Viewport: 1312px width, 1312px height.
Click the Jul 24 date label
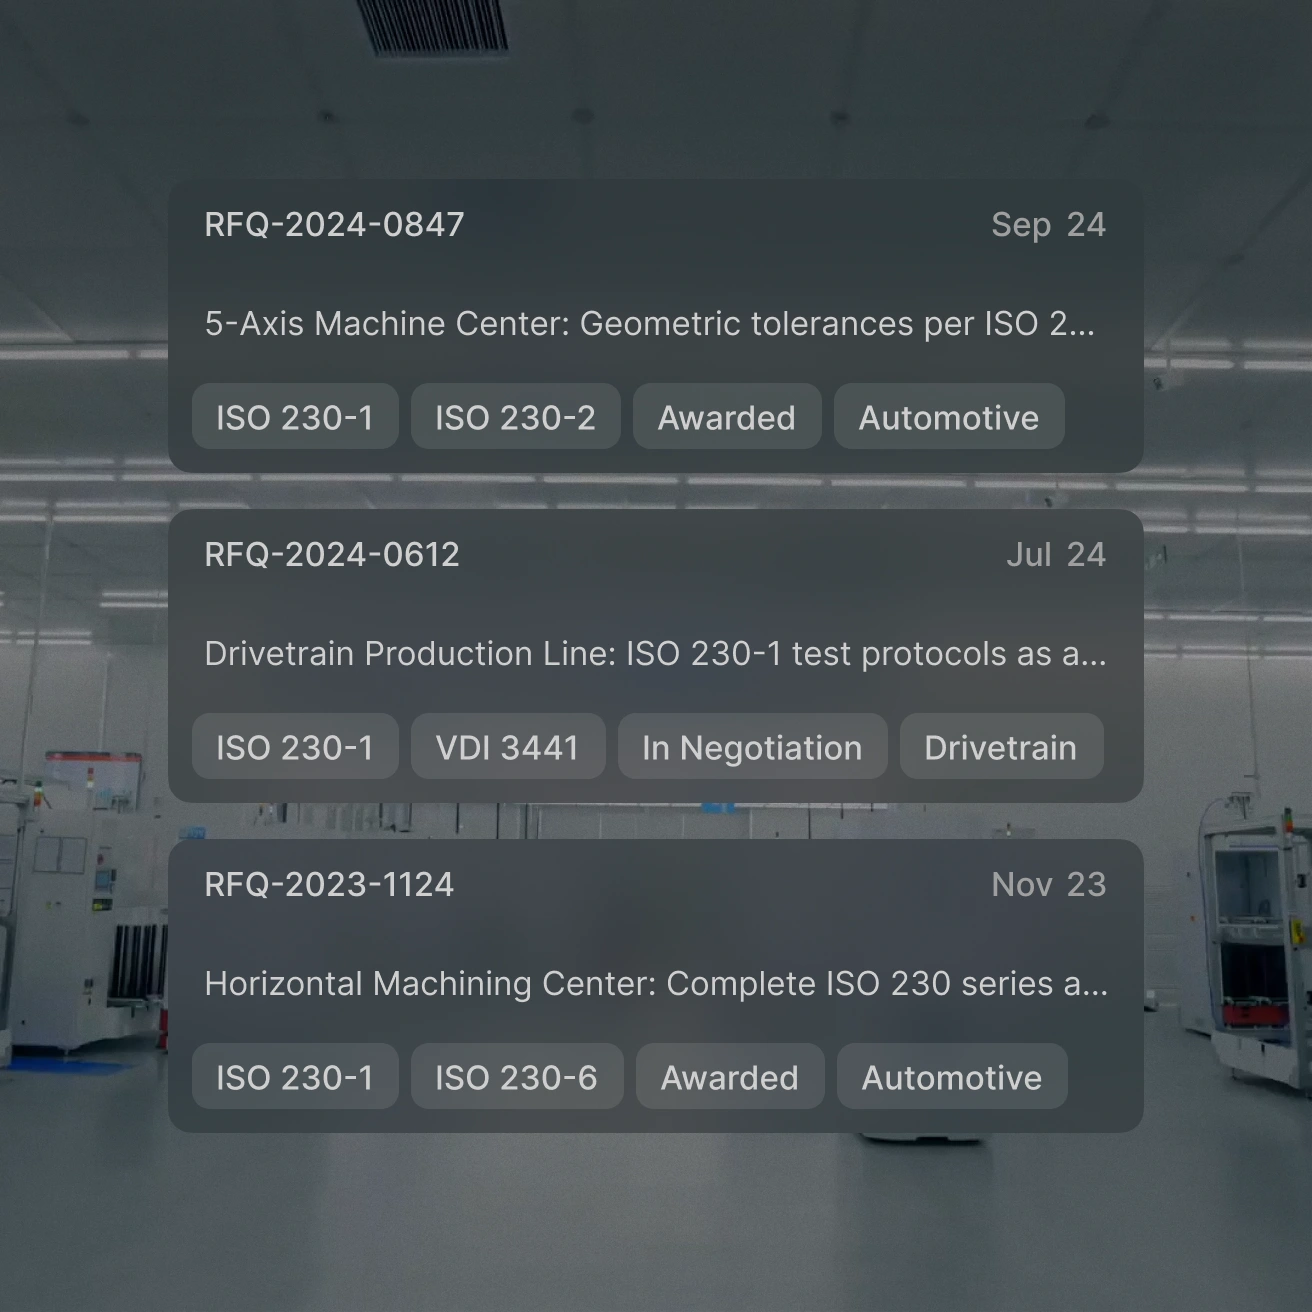1056,555
